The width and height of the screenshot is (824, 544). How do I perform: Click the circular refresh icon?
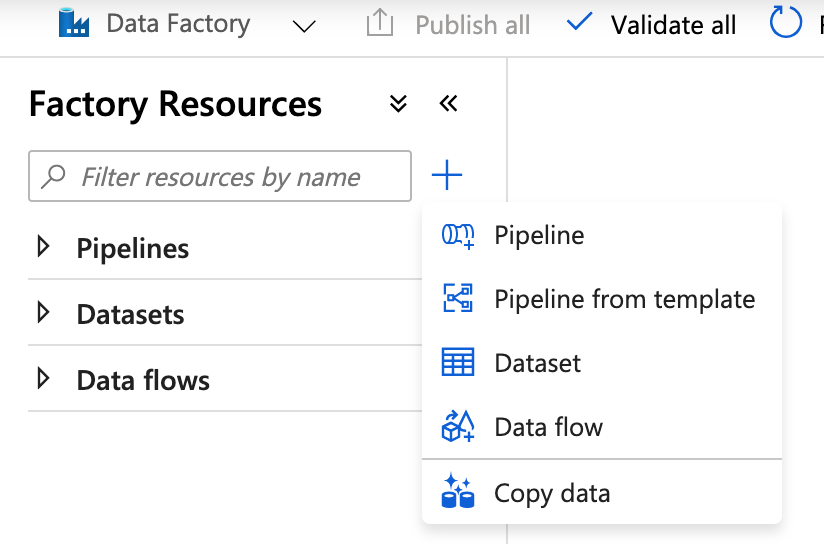[785, 22]
